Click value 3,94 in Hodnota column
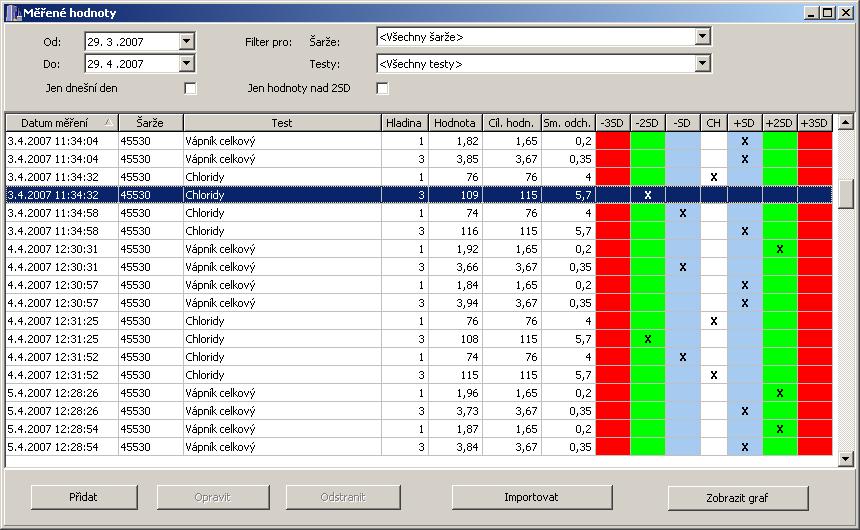Image resolution: width=860 pixels, height=530 pixels. [467, 303]
